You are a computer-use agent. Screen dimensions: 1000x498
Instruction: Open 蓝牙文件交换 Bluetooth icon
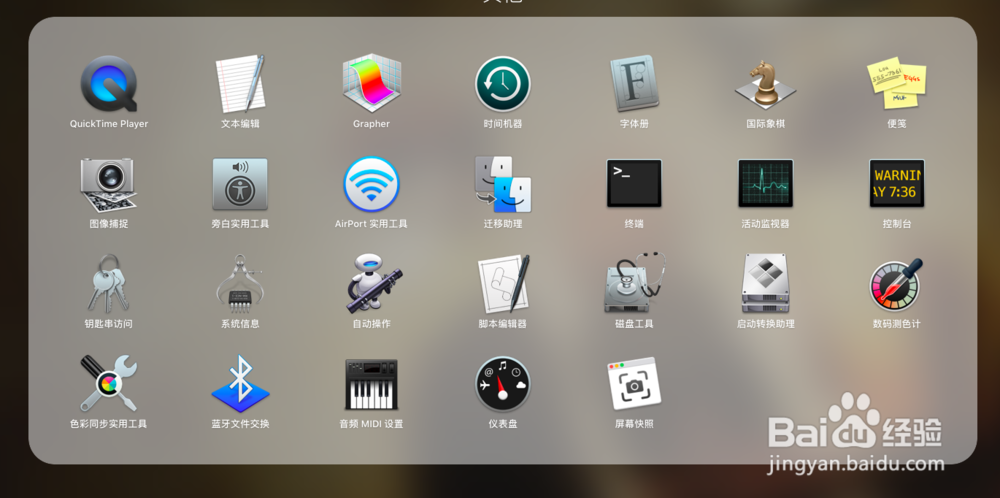(x=240, y=383)
